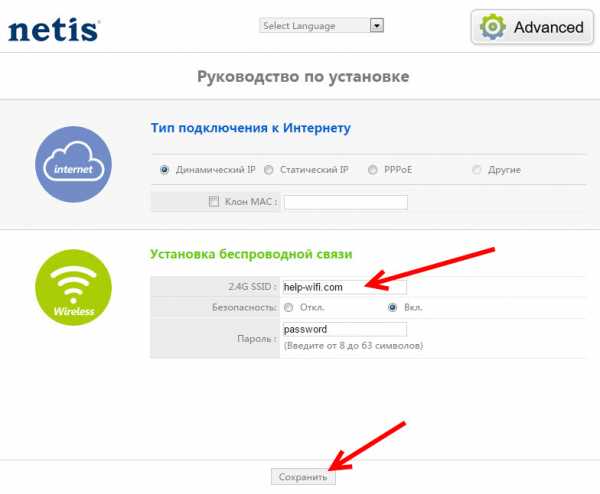Select PPPoE connection type
This screenshot has width=600, height=494.
point(372,170)
